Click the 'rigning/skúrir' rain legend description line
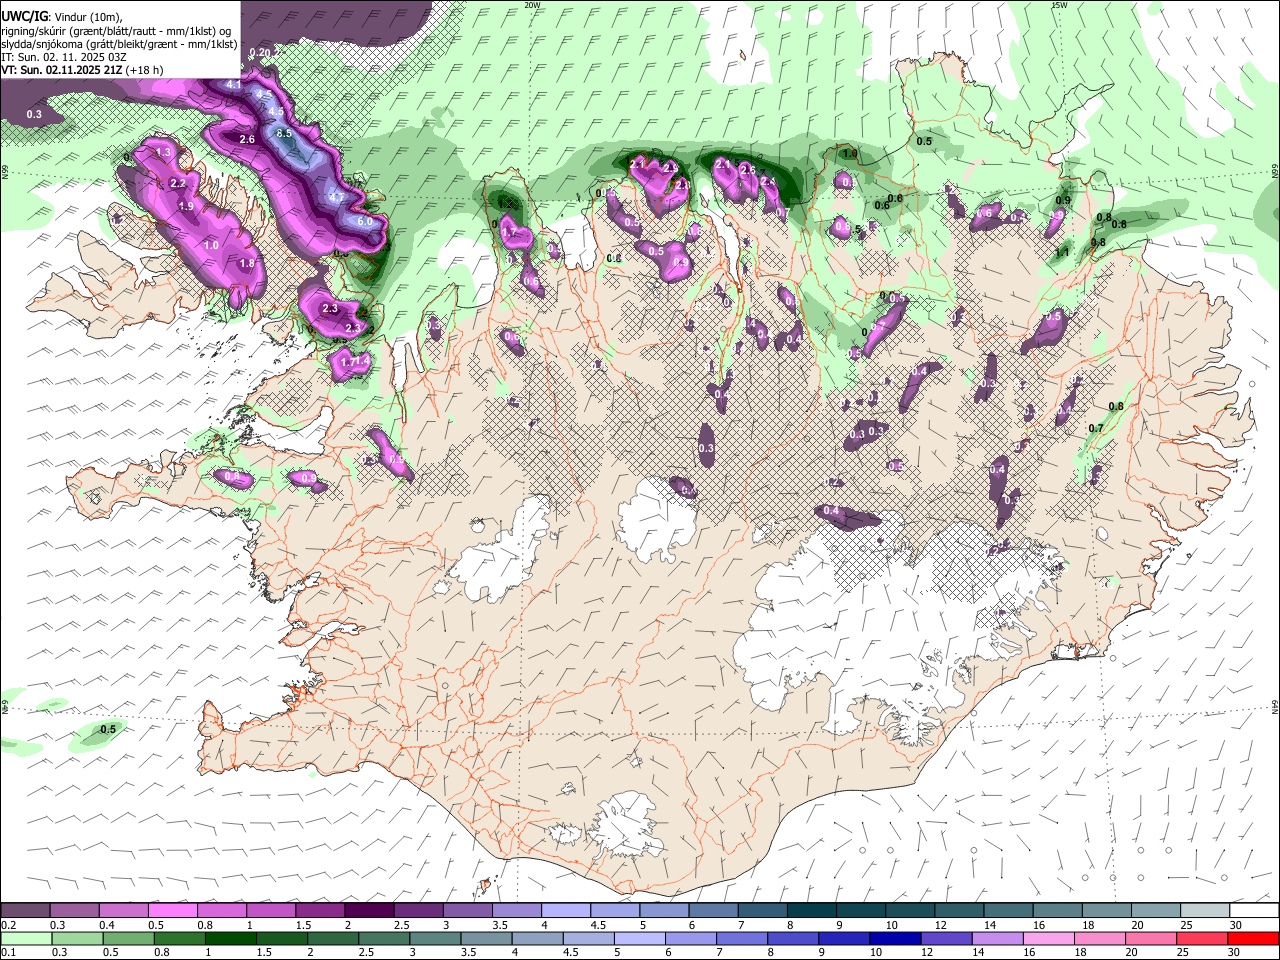The image size is (1280, 960). click(117, 31)
